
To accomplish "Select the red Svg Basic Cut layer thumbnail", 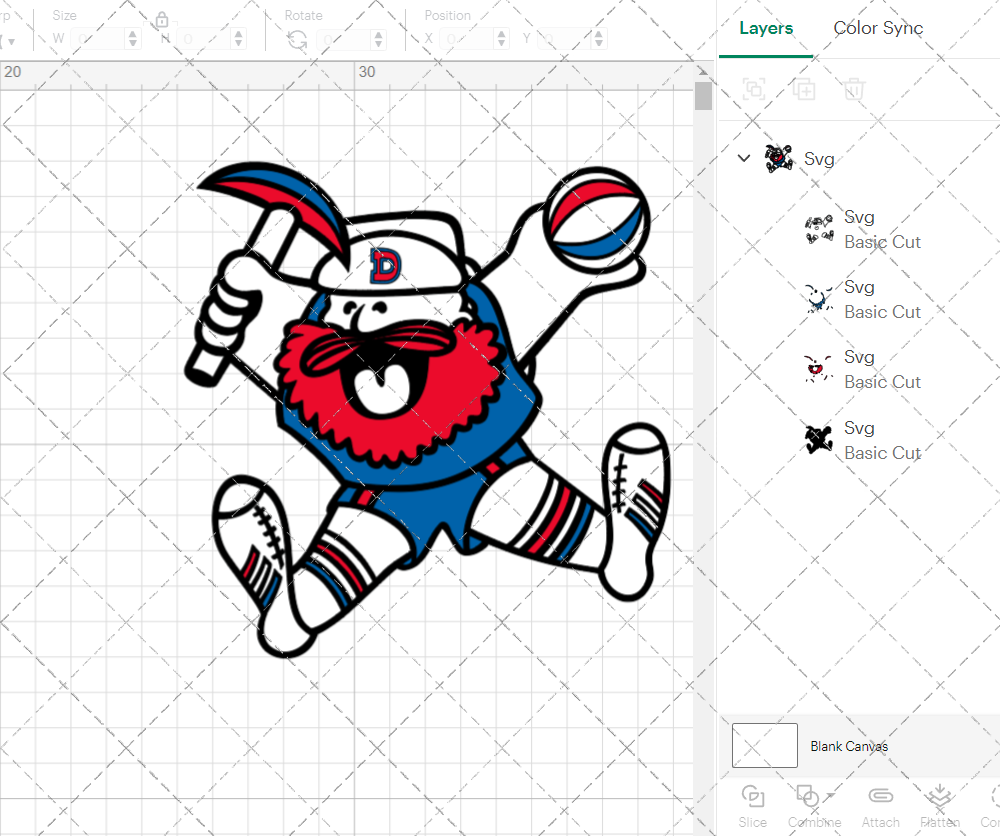I will point(819,369).
